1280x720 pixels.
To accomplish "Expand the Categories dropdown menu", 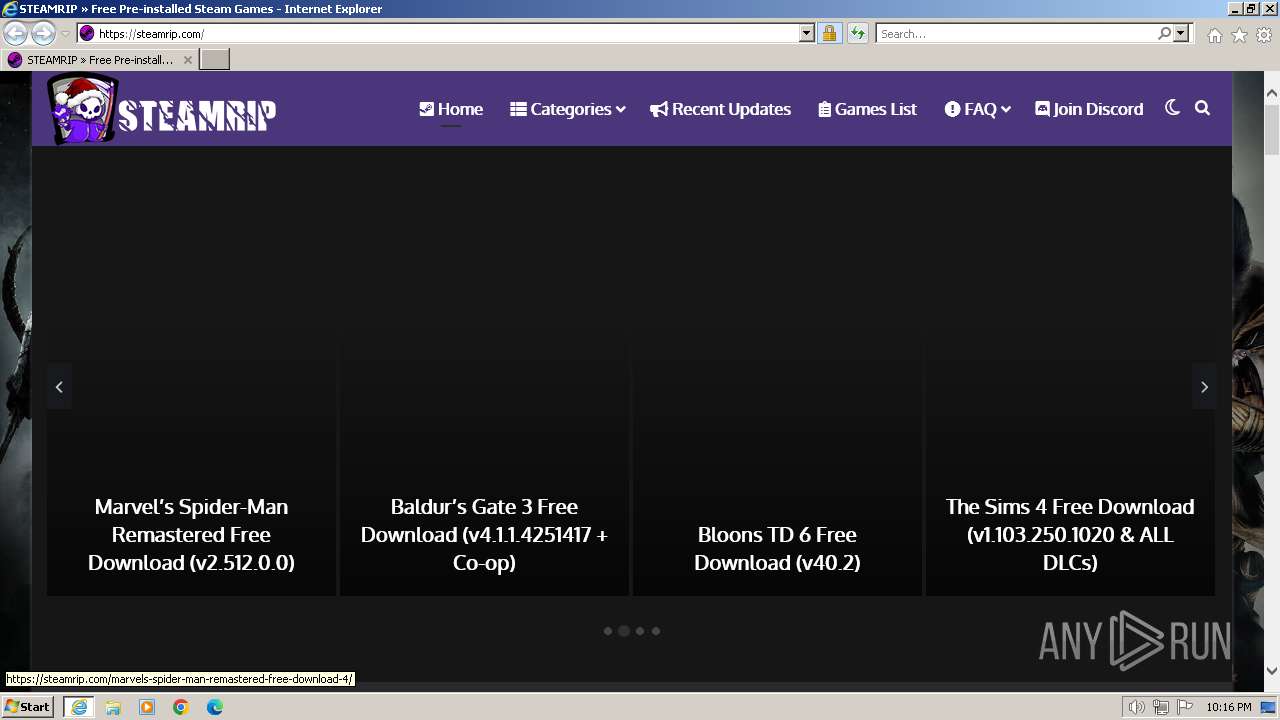I will tap(567, 109).
